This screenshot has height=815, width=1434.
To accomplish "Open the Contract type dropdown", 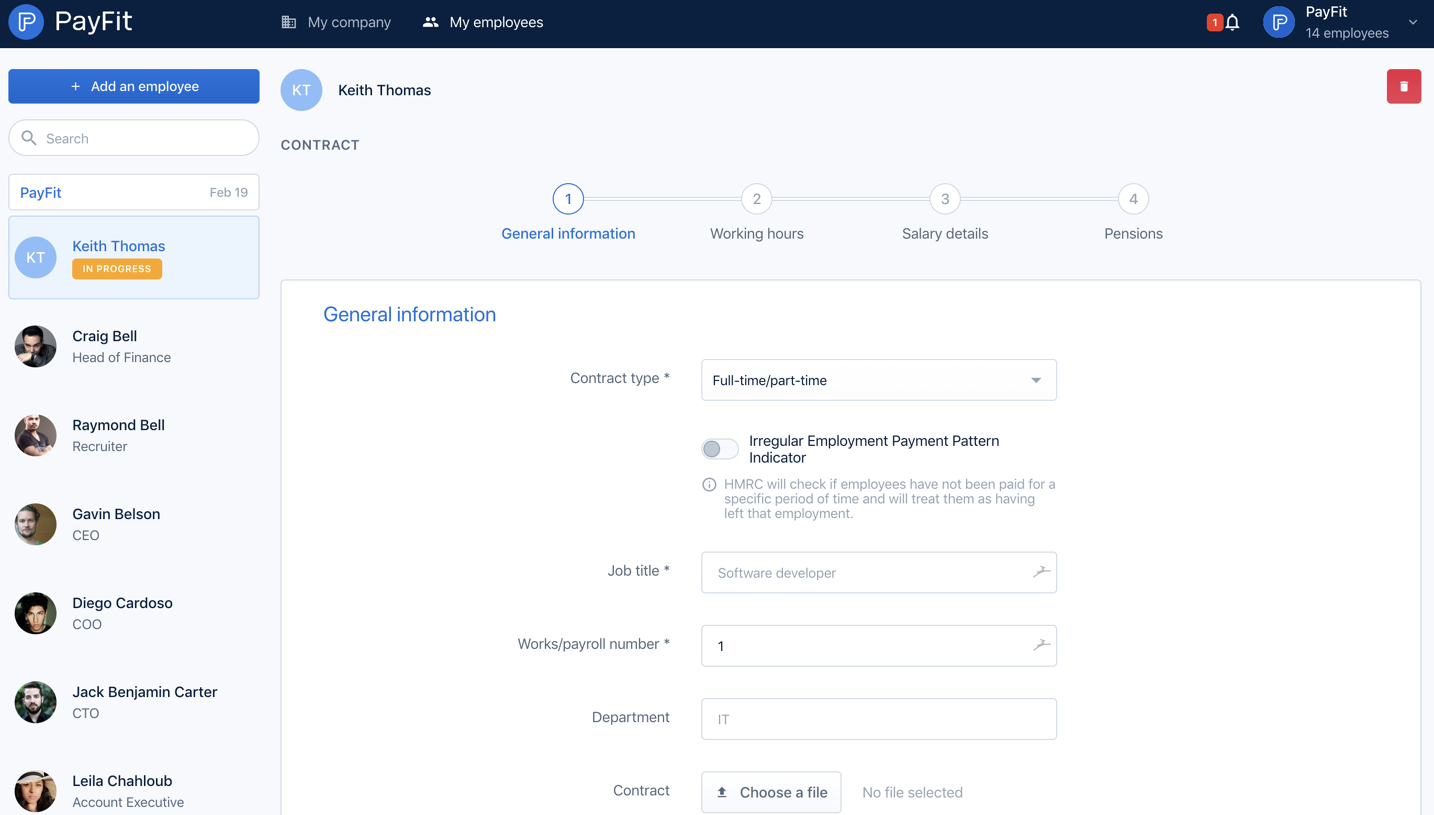I will (x=879, y=380).
